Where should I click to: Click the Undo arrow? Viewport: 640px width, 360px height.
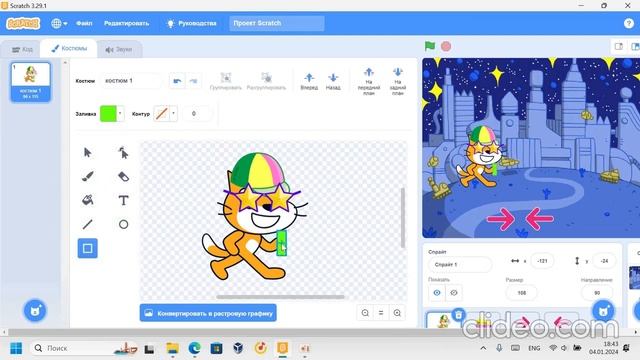[x=177, y=81]
